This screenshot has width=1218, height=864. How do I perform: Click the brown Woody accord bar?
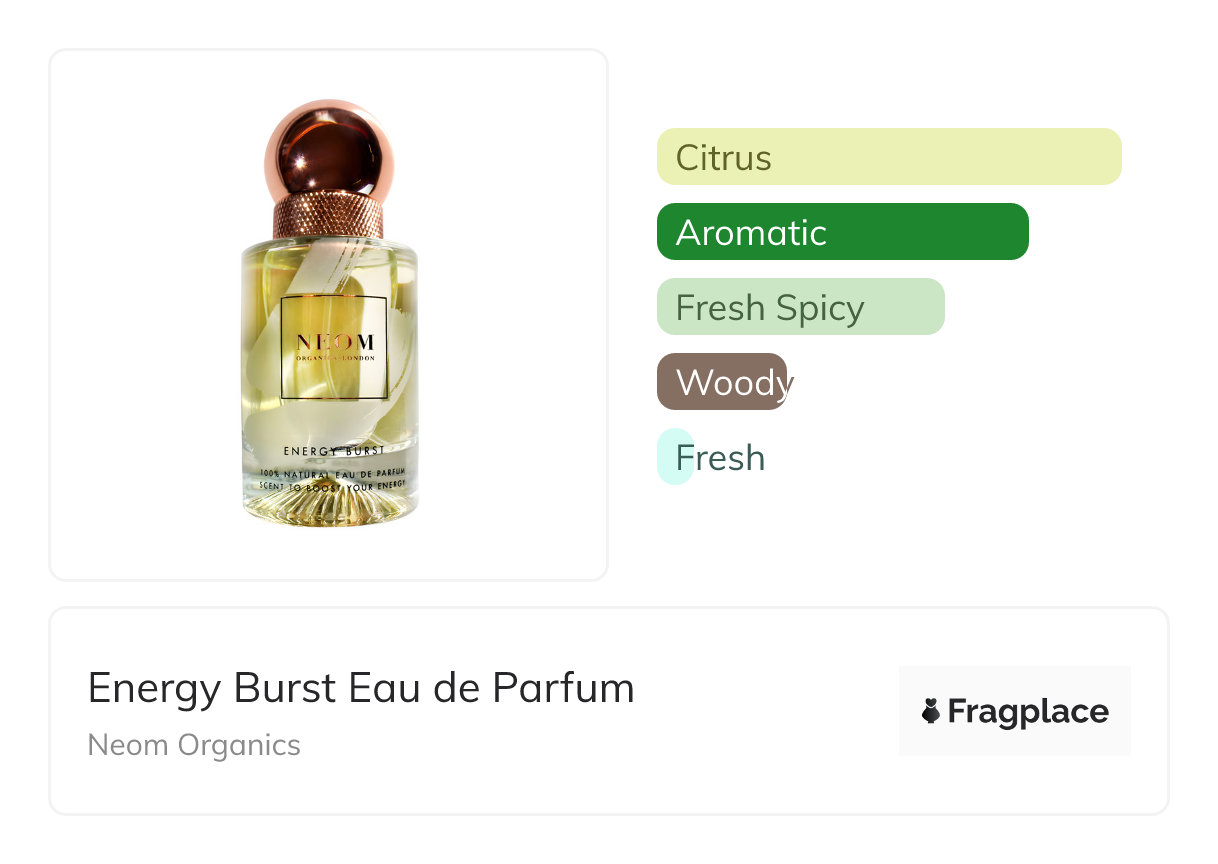[x=721, y=382]
